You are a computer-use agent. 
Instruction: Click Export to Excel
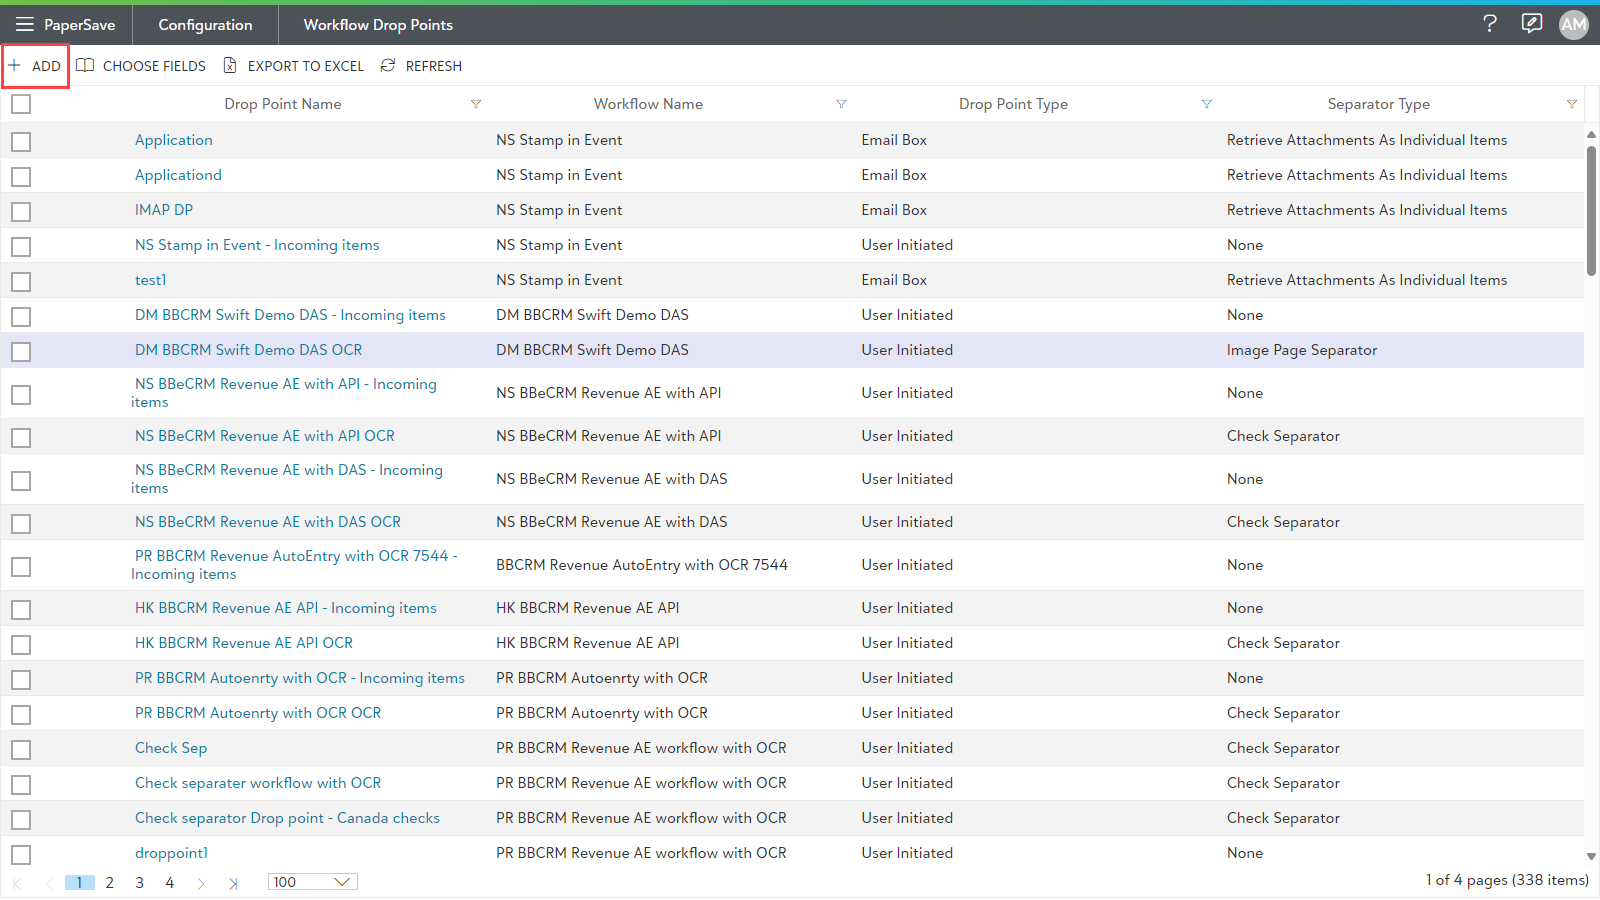click(294, 66)
